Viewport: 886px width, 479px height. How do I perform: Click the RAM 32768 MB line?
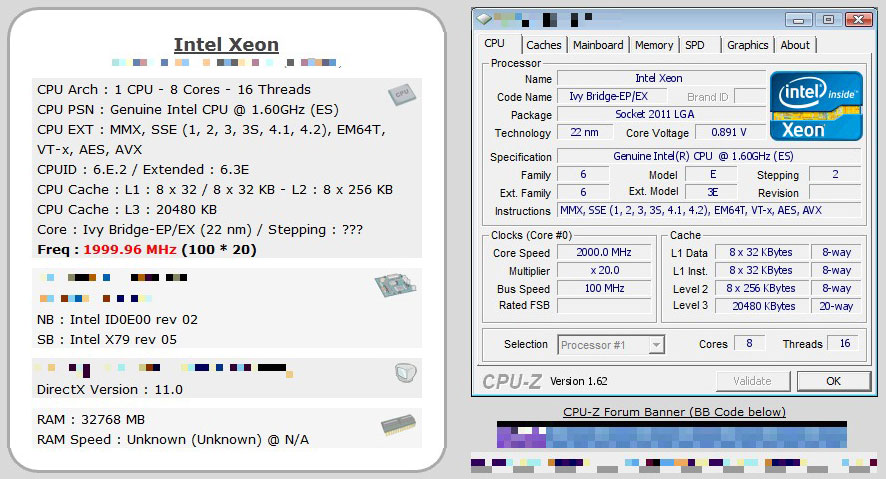(x=91, y=420)
